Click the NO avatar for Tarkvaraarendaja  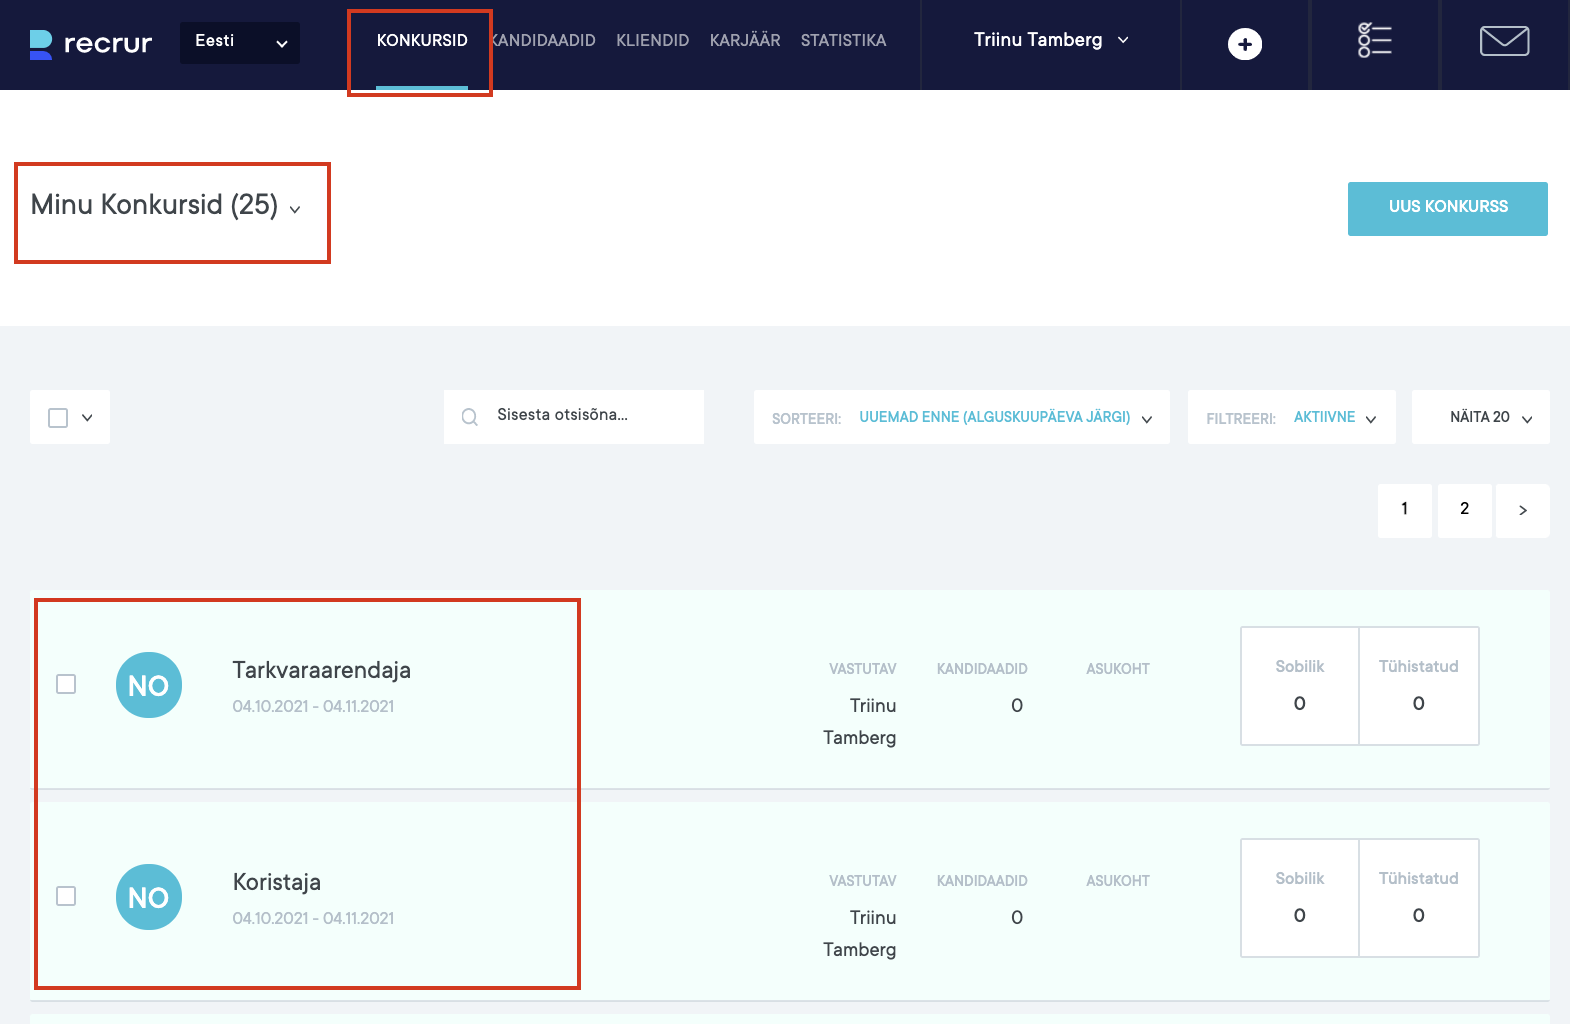(149, 685)
